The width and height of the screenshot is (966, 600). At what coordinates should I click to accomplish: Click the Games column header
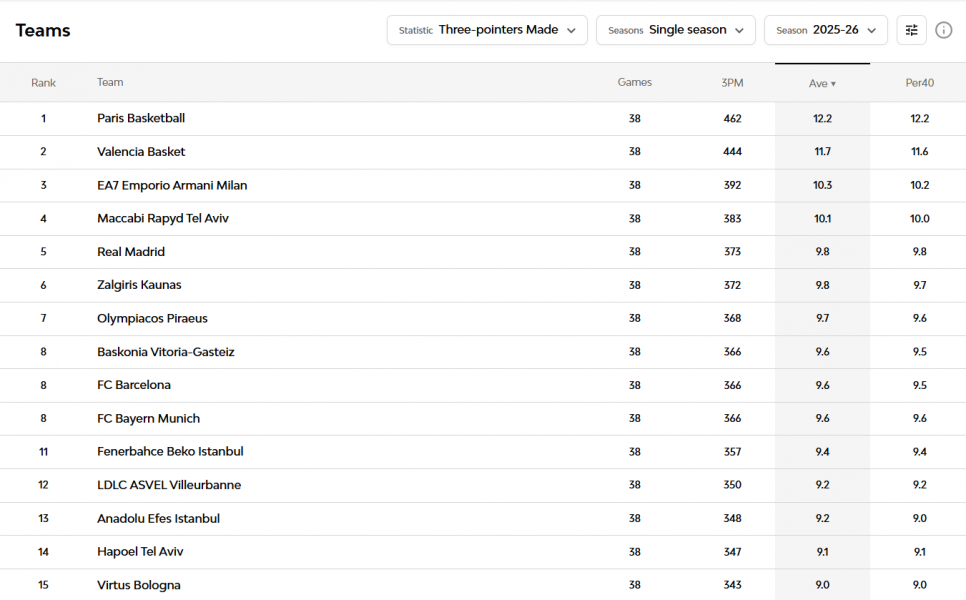tap(634, 83)
